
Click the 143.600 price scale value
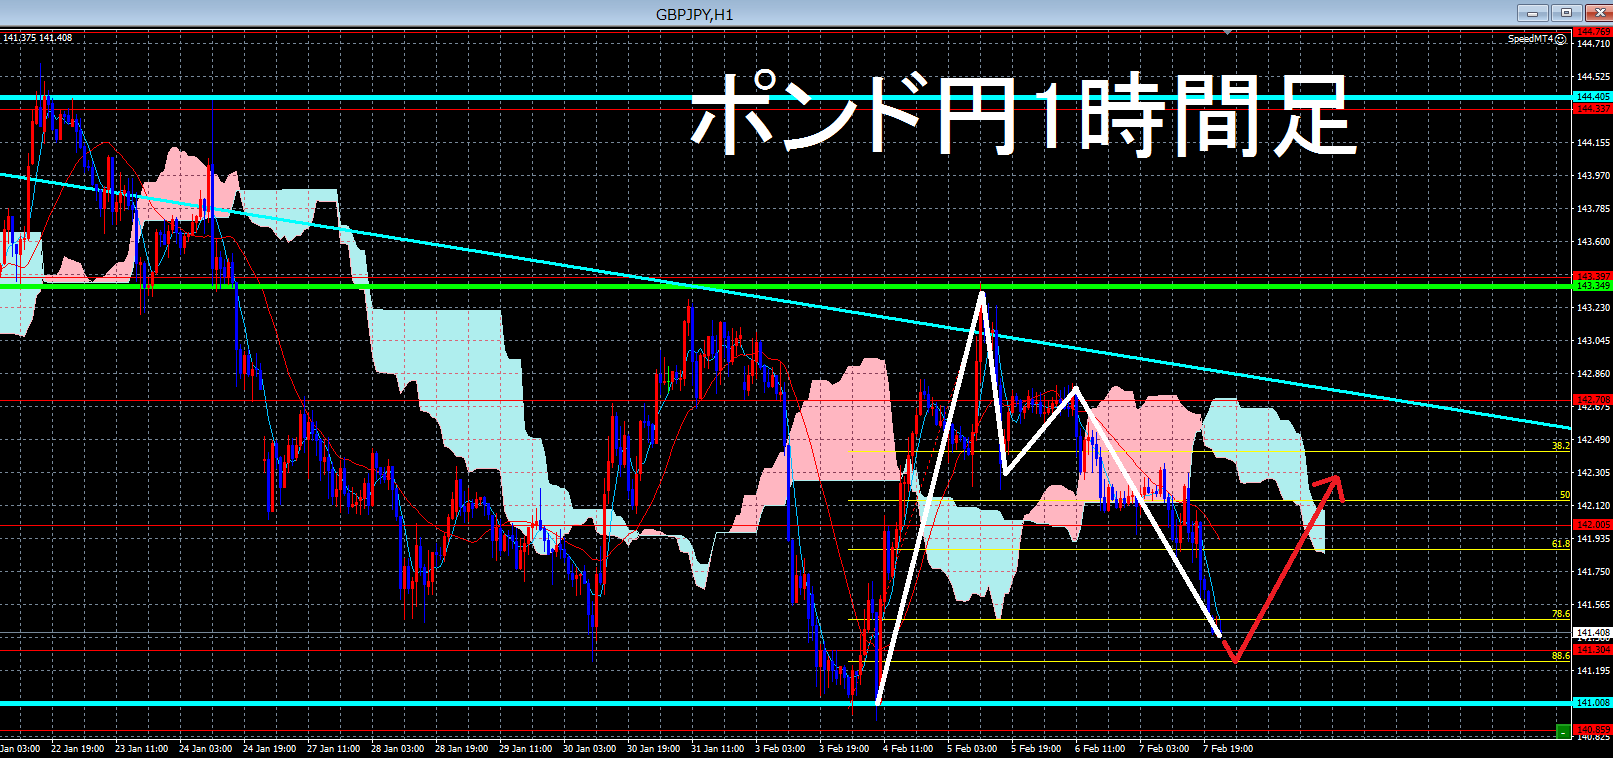coord(1593,242)
